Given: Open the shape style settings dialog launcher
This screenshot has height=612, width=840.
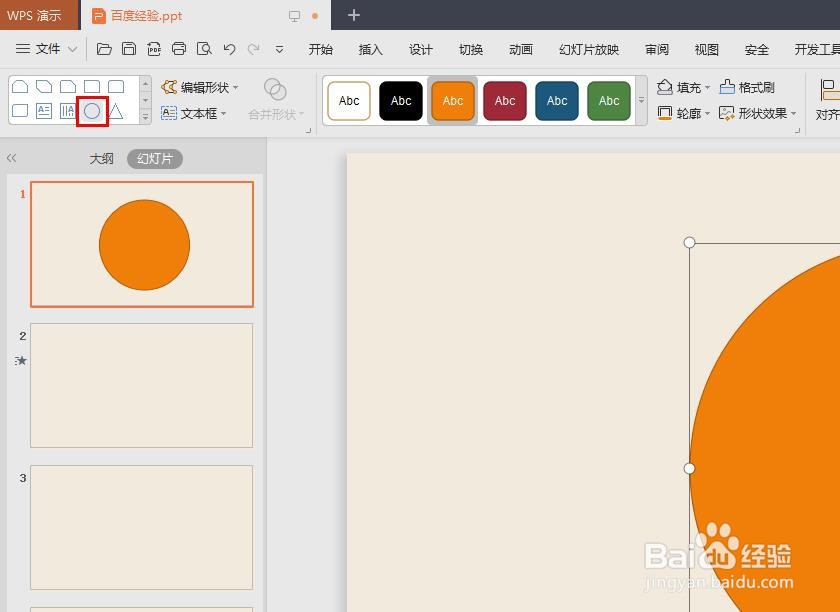Looking at the screenshot, I should click(x=798, y=130).
